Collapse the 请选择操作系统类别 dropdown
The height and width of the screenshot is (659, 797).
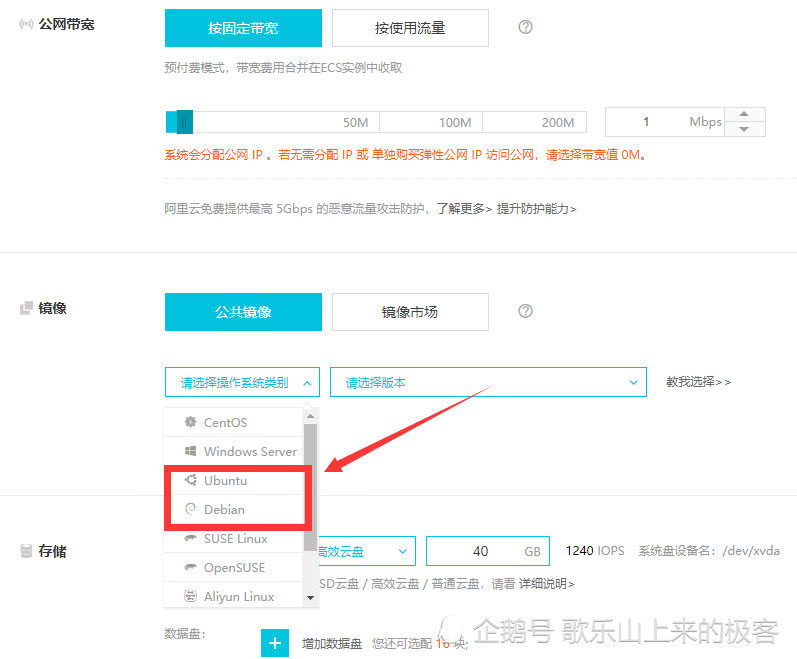(x=242, y=382)
